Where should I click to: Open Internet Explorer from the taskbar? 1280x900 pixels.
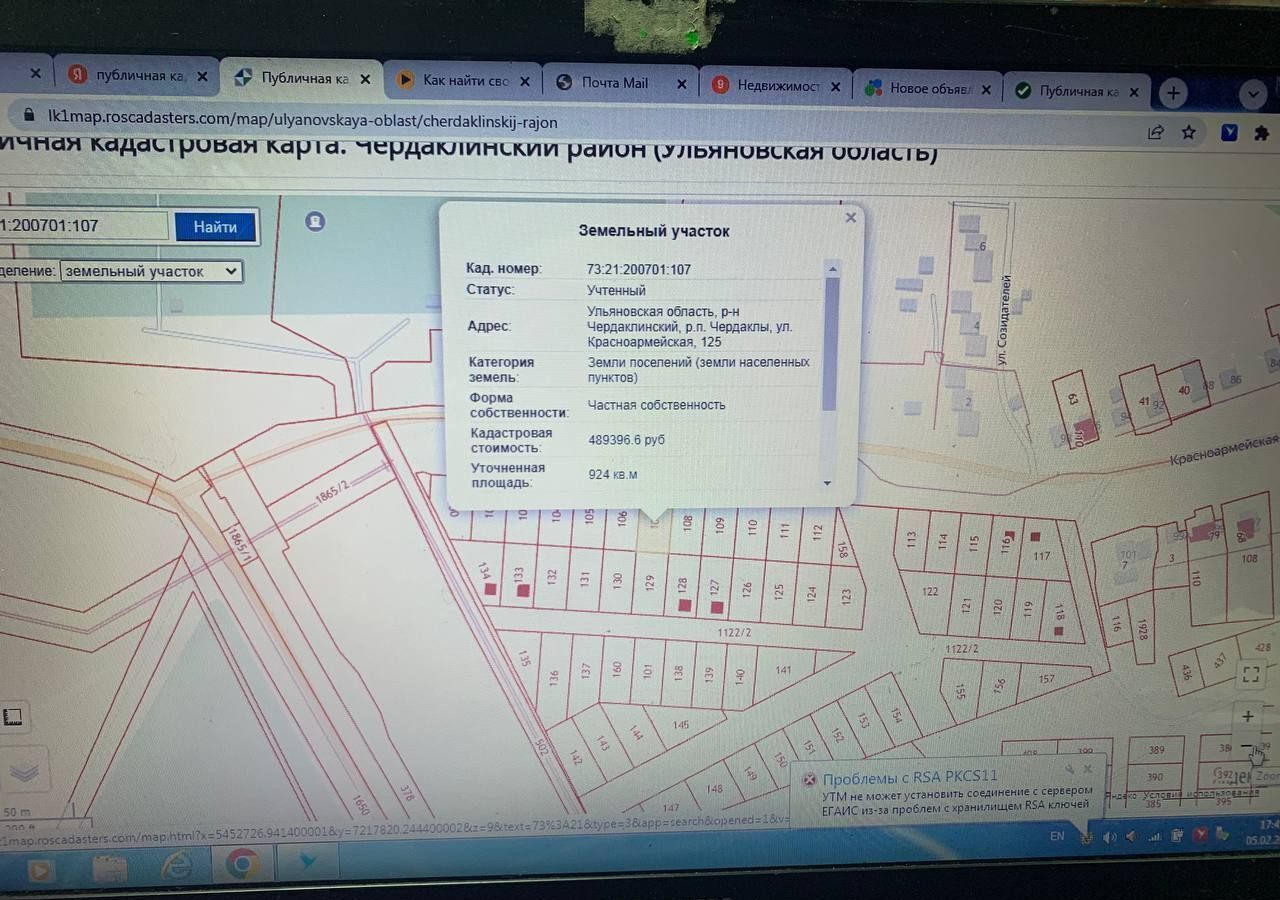(176, 864)
